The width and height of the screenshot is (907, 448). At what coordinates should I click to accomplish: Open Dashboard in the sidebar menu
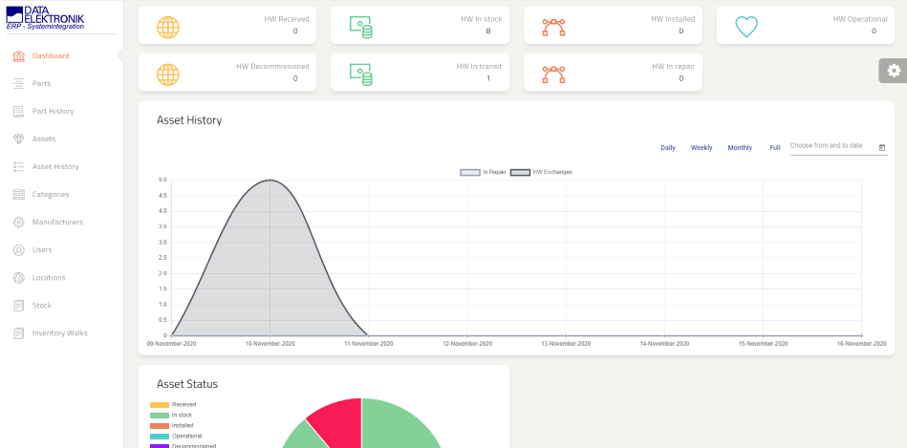(51, 56)
